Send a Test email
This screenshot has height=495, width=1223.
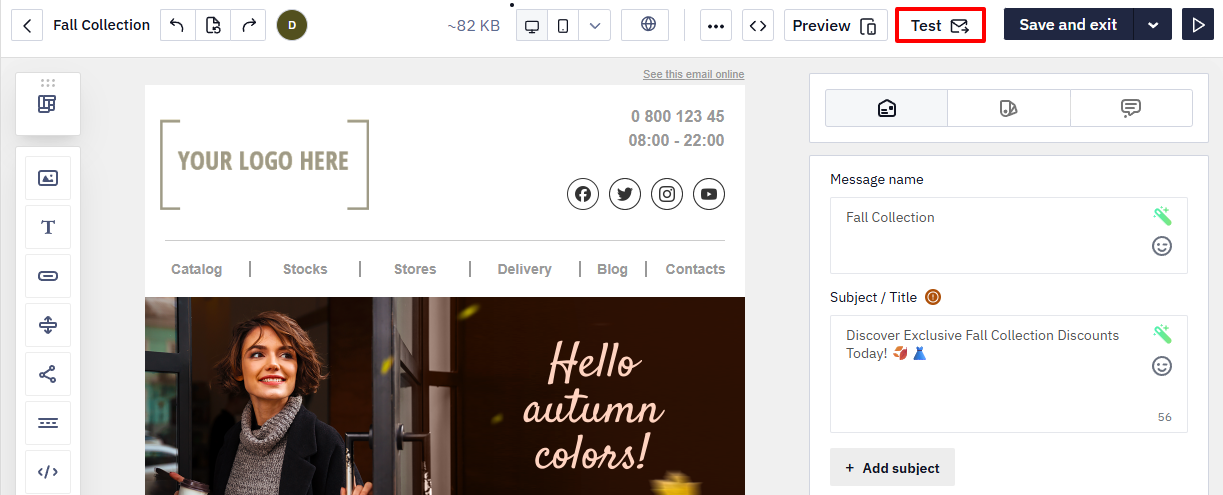pyautogui.click(x=940, y=25)
